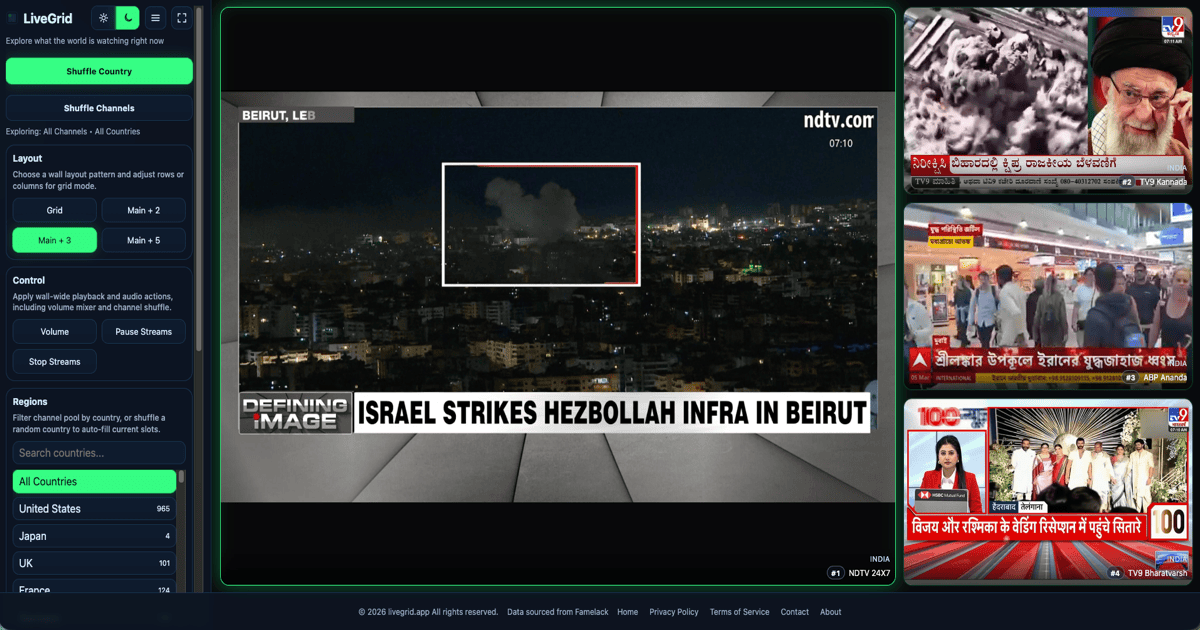Image resolution: width=1200 pixels, height=630 pixels.
Task: Click the LiveGrid logo icon
Action: click(x=12, y=18)
